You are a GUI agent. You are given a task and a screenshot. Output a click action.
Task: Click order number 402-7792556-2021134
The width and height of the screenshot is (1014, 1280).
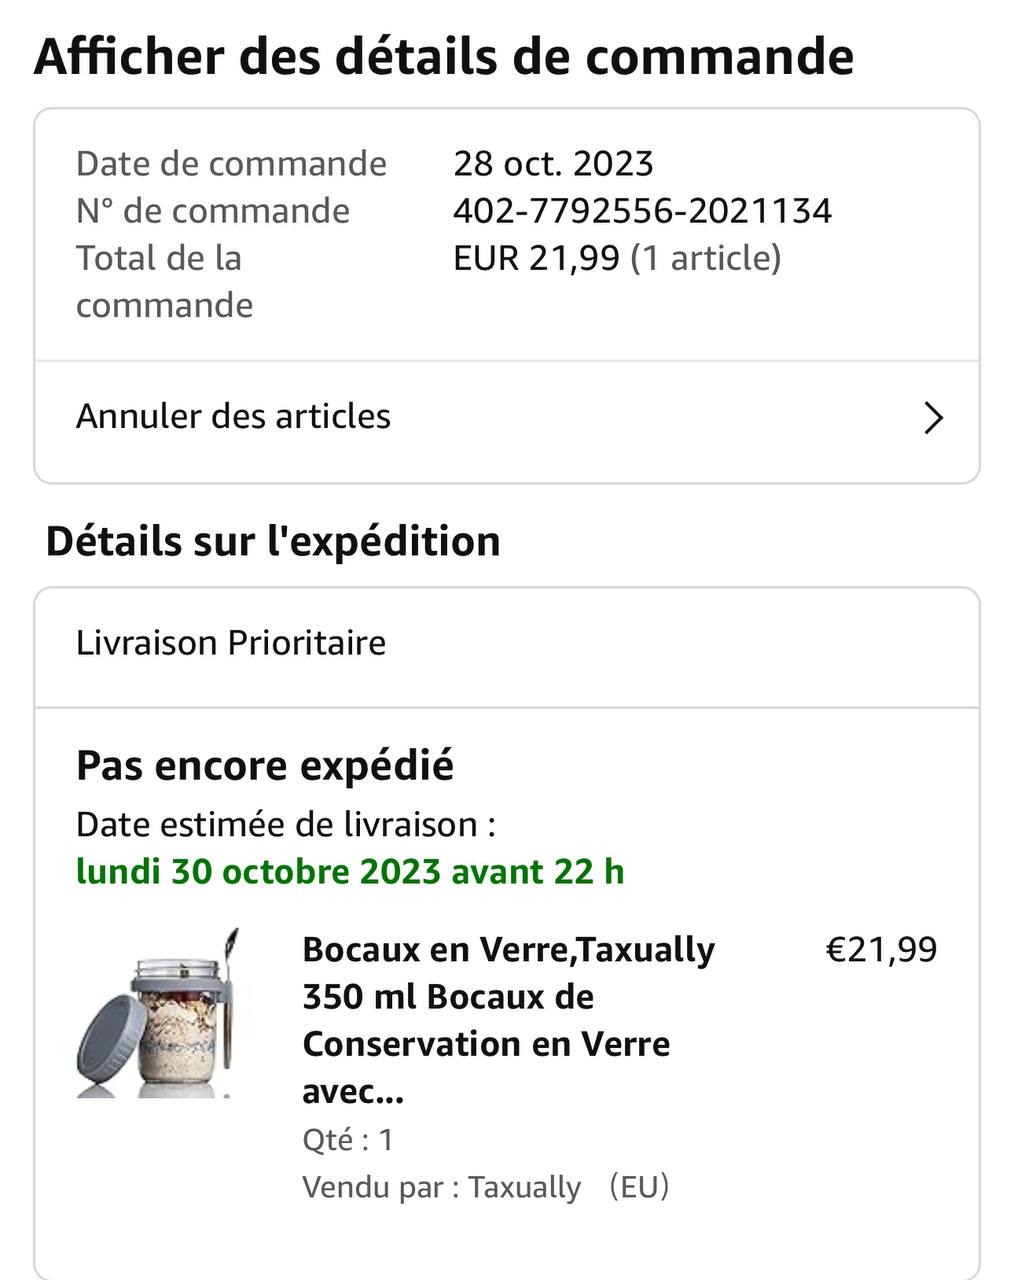[x=642, y=211]
